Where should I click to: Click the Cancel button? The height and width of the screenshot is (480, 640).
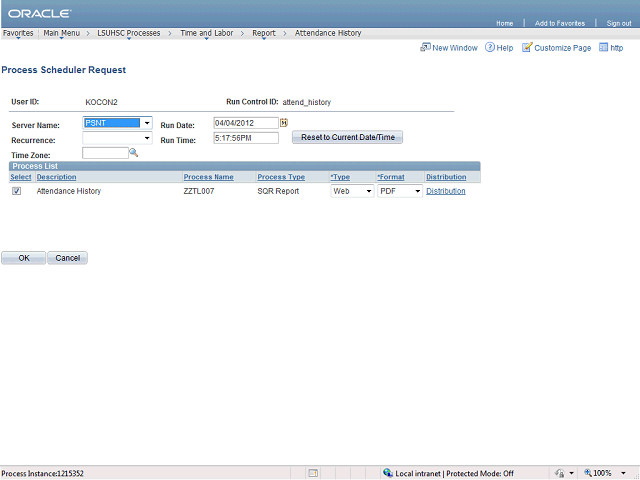coord(67,258)
